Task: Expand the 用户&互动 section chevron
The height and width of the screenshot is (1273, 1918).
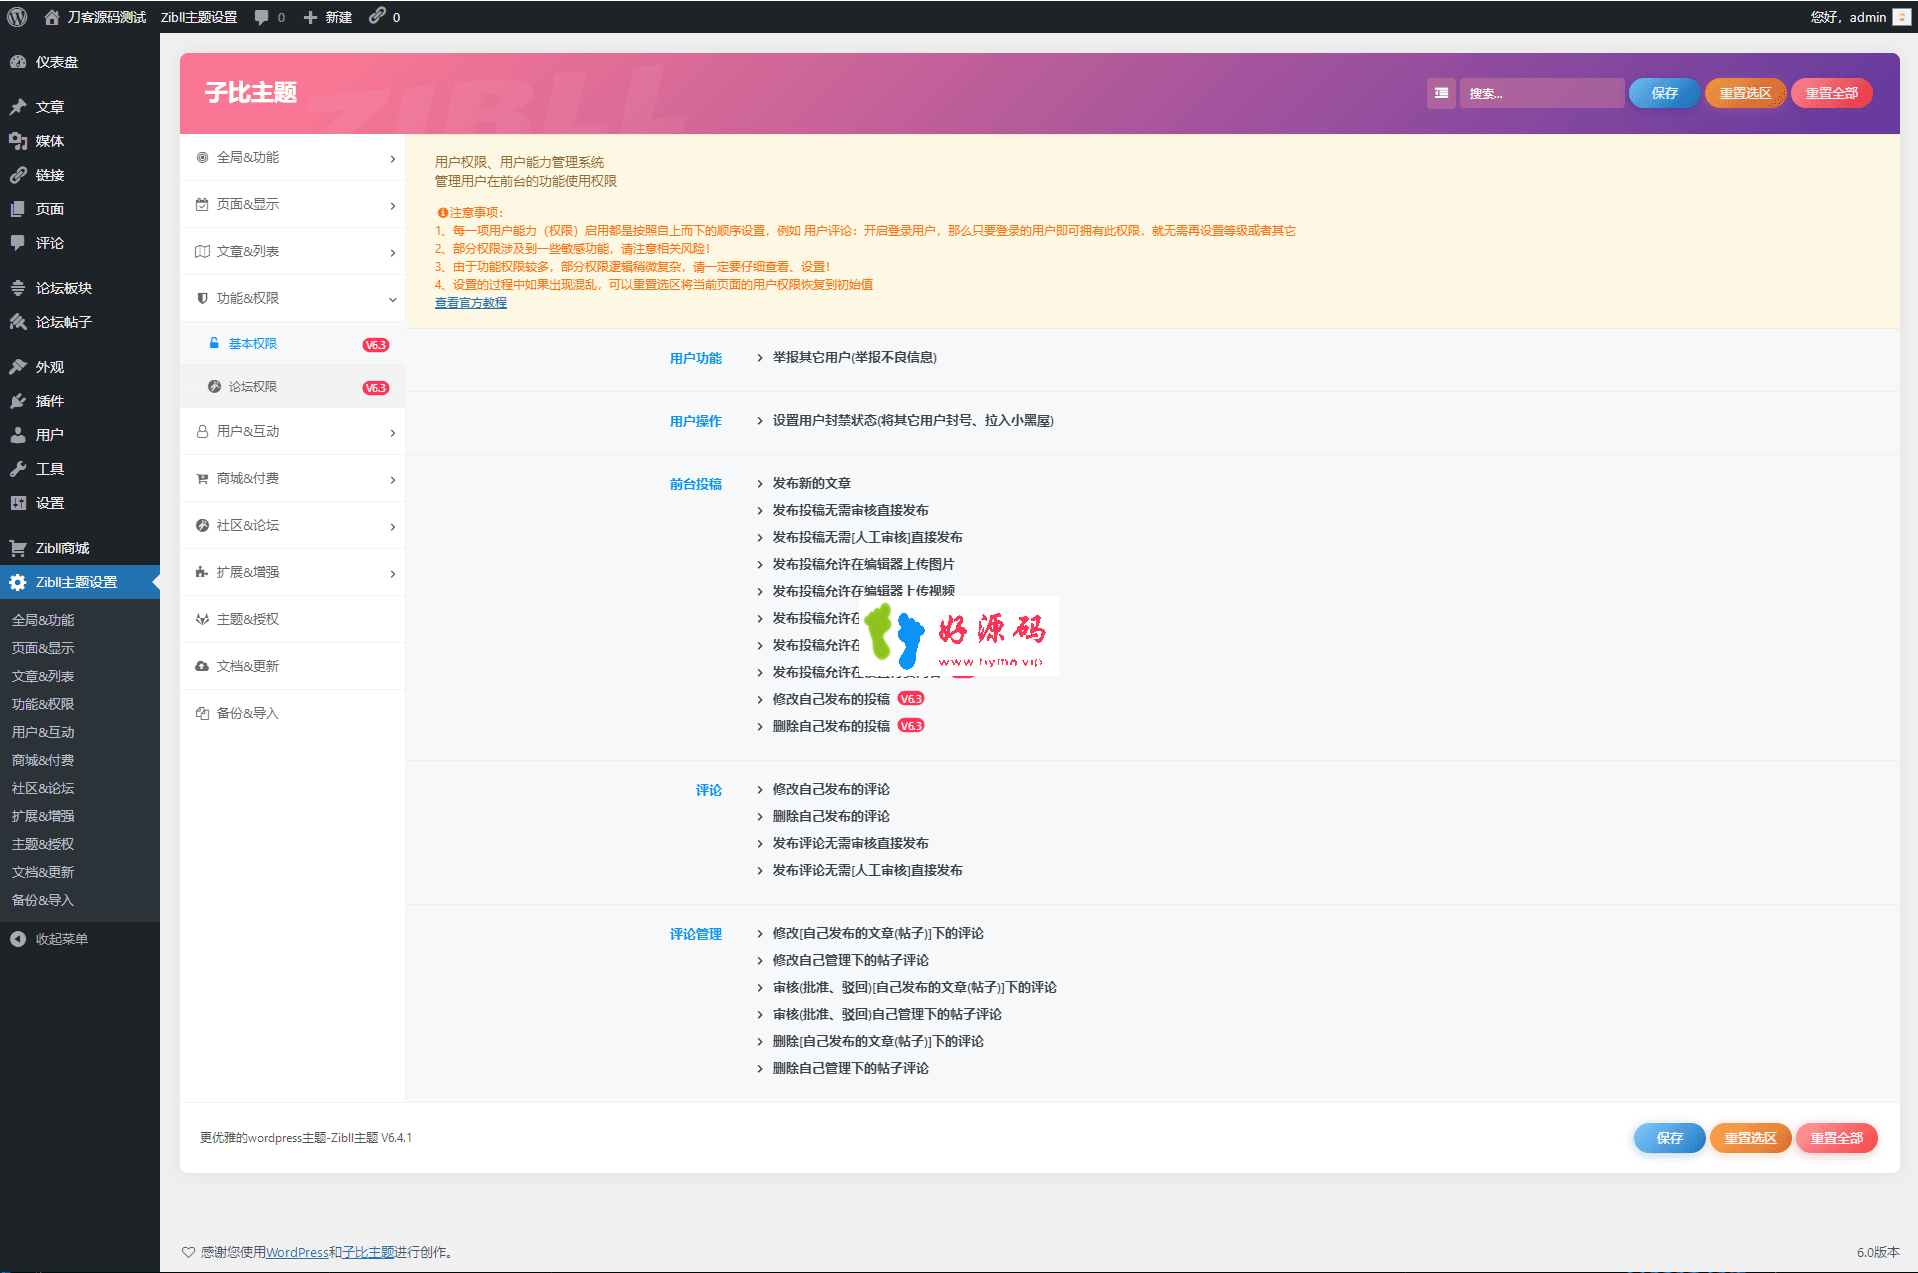Action: pyautogui.click(x=392, y=433)
